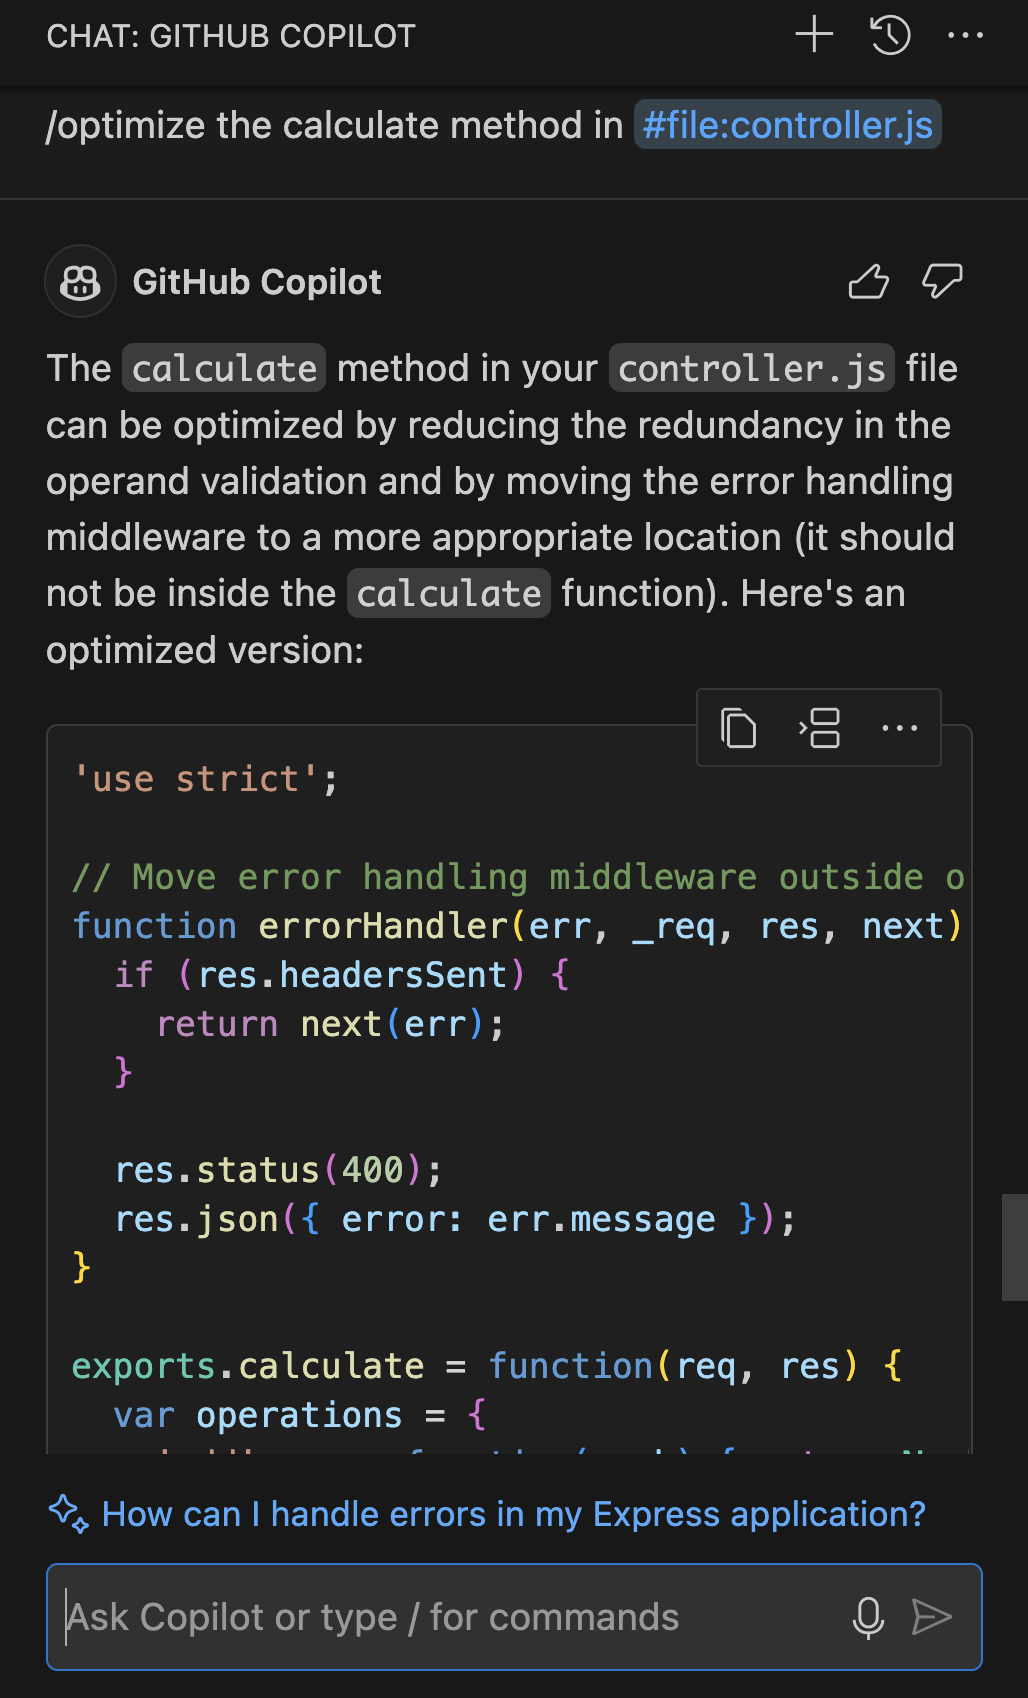Click the errorHandler function name in code
The image size is (1028, 1698).
click(385, 926)
